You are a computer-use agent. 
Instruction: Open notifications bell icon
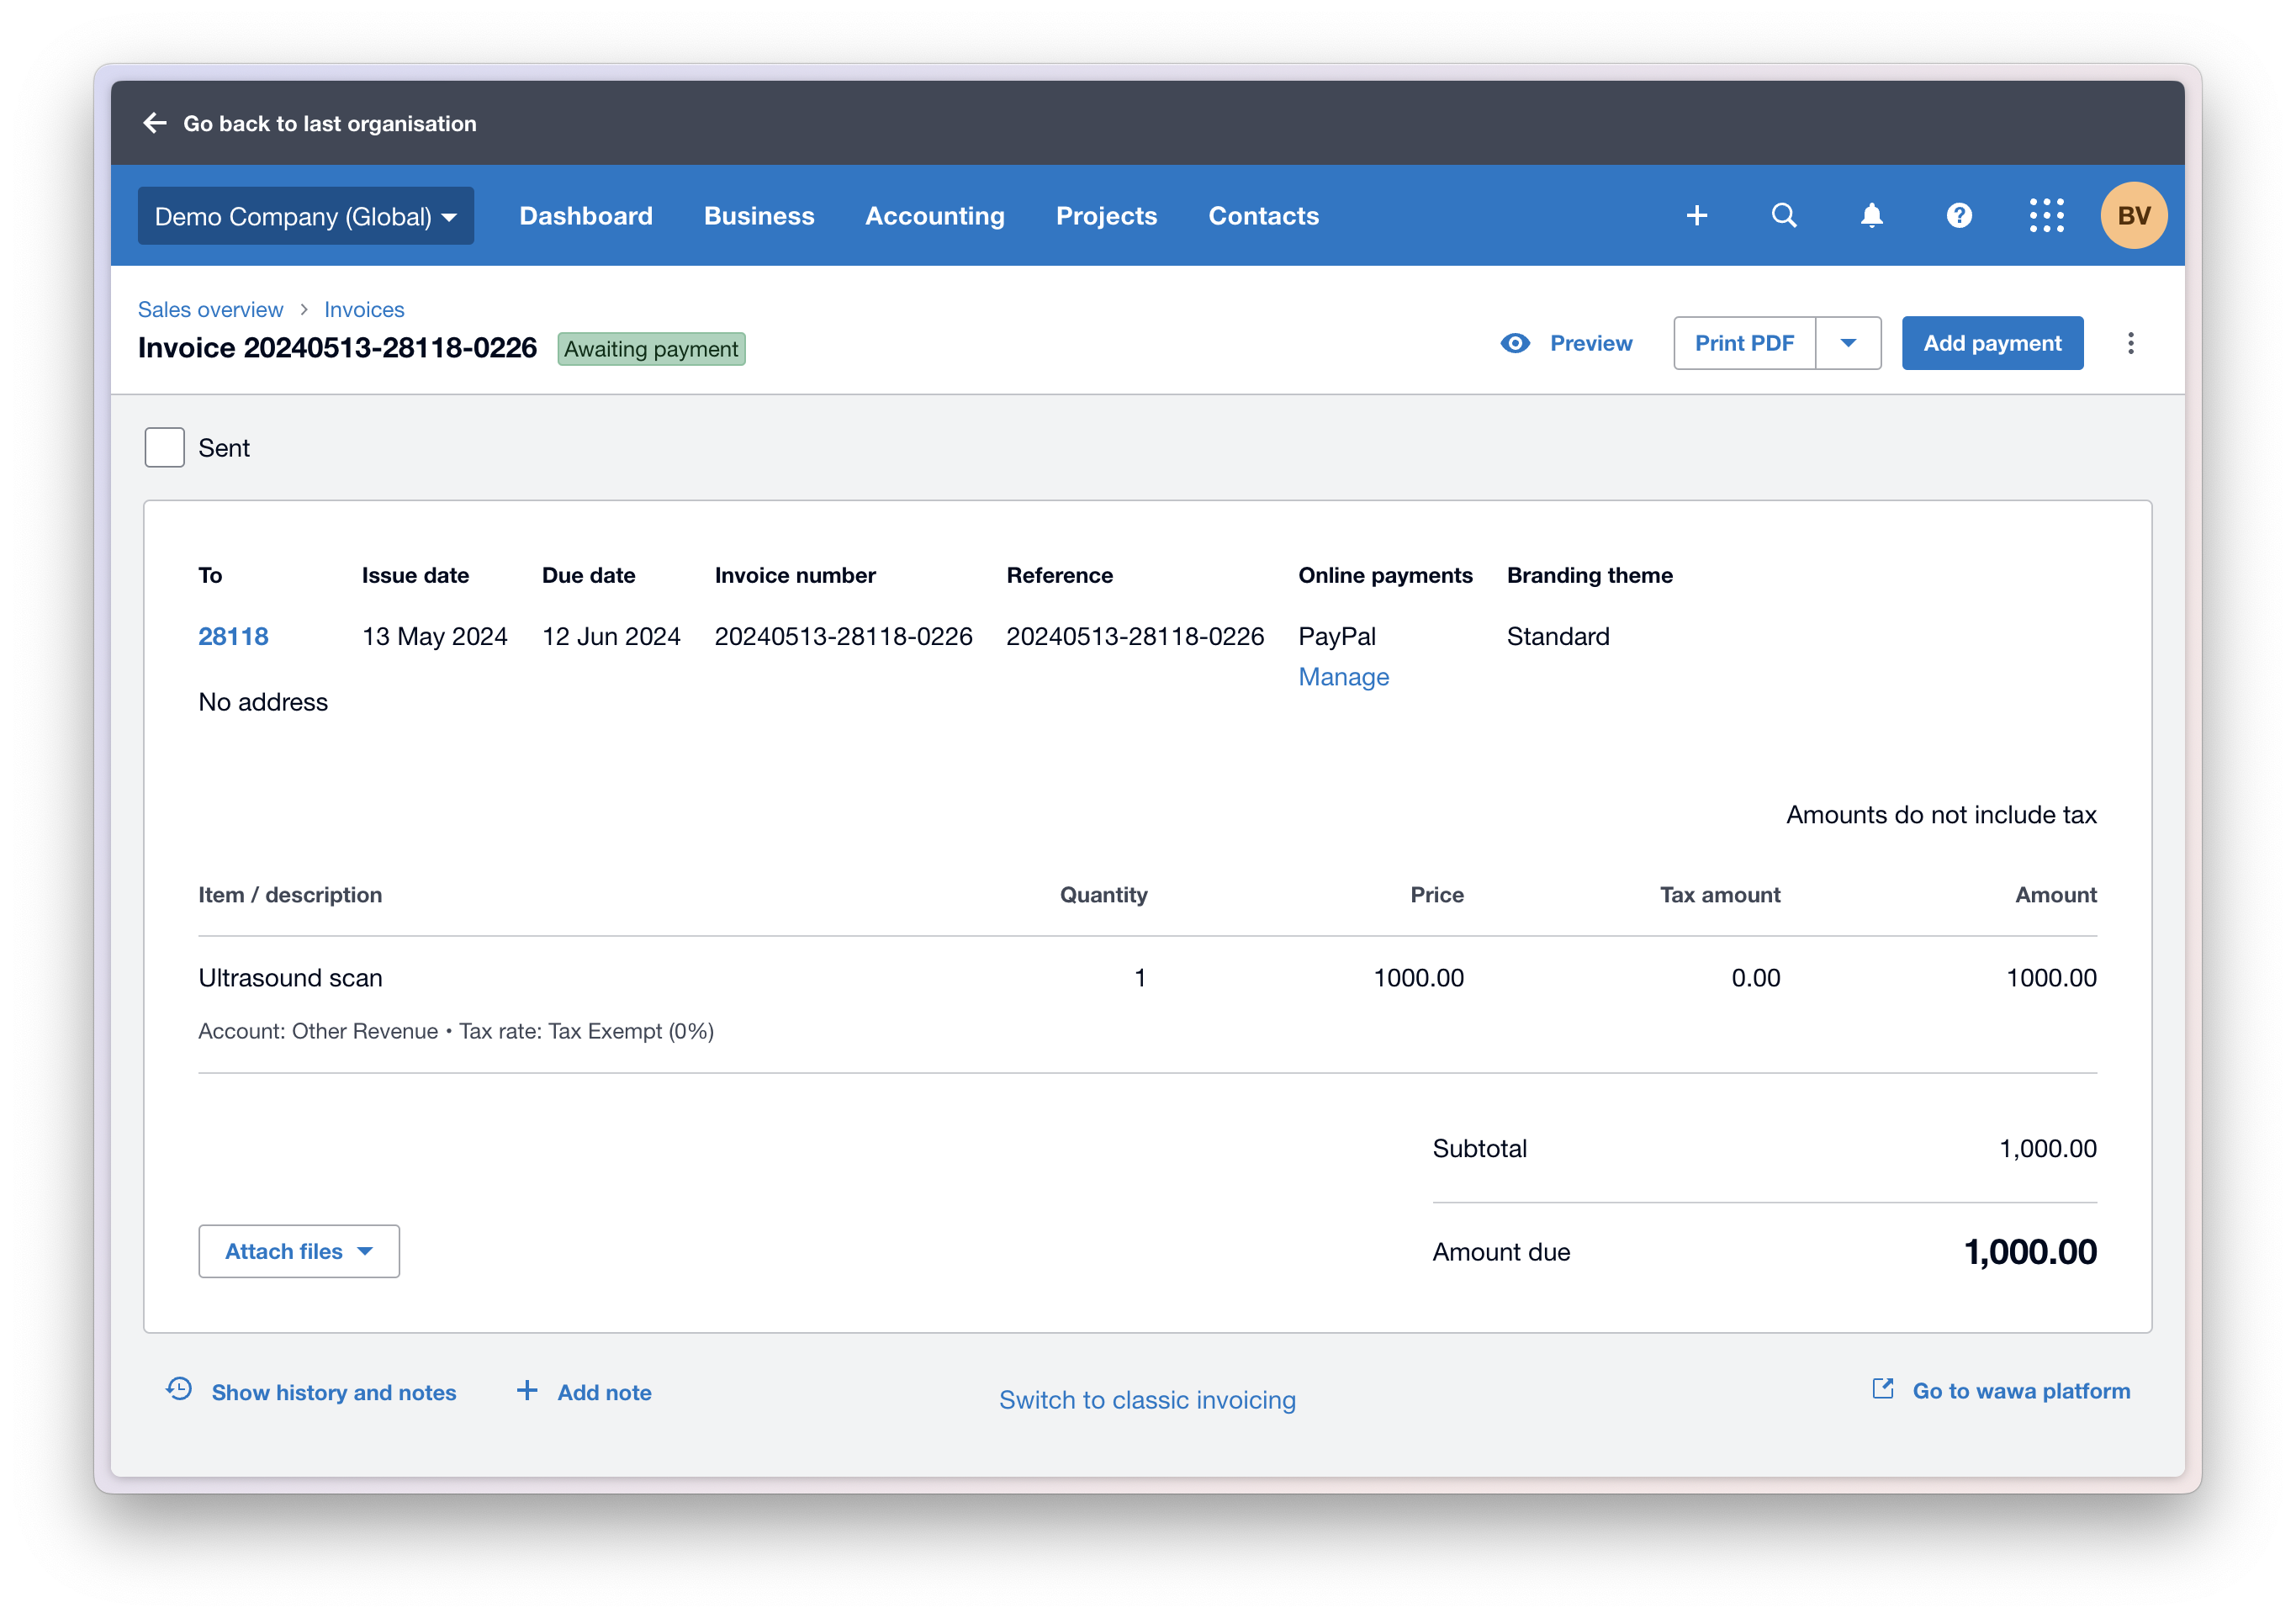[x=1871, y=215]
